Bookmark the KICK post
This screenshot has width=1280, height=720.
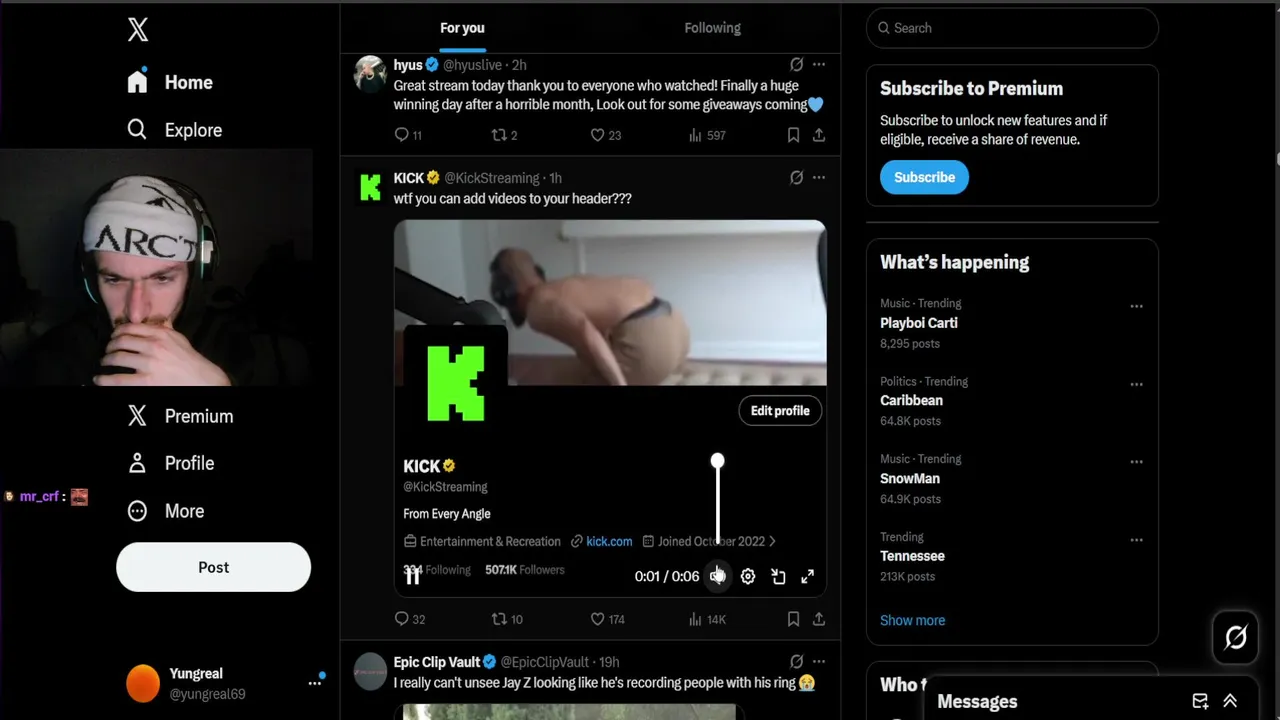(x=793, y=619)
